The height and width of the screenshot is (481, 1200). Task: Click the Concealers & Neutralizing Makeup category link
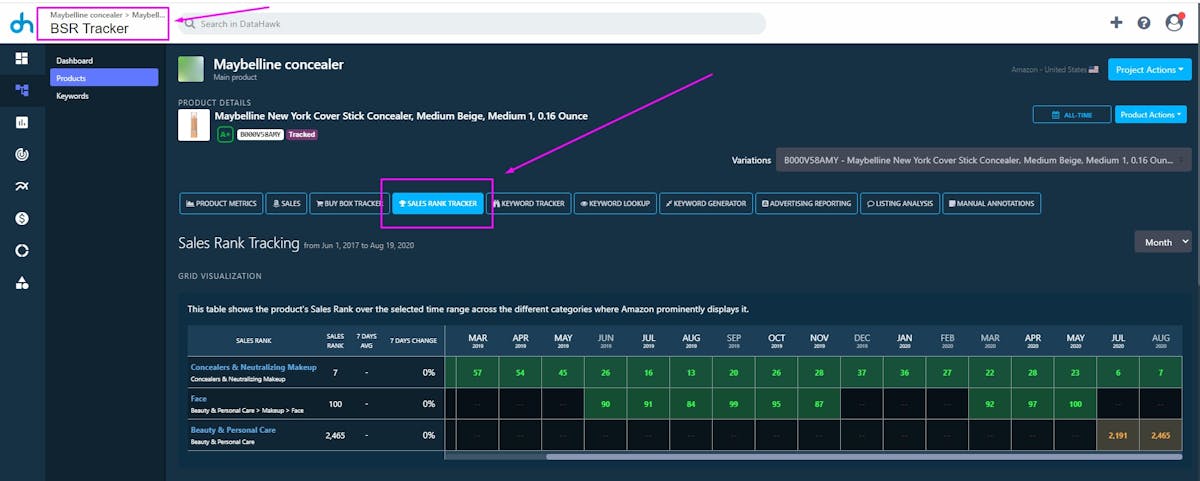coord(253,367)
